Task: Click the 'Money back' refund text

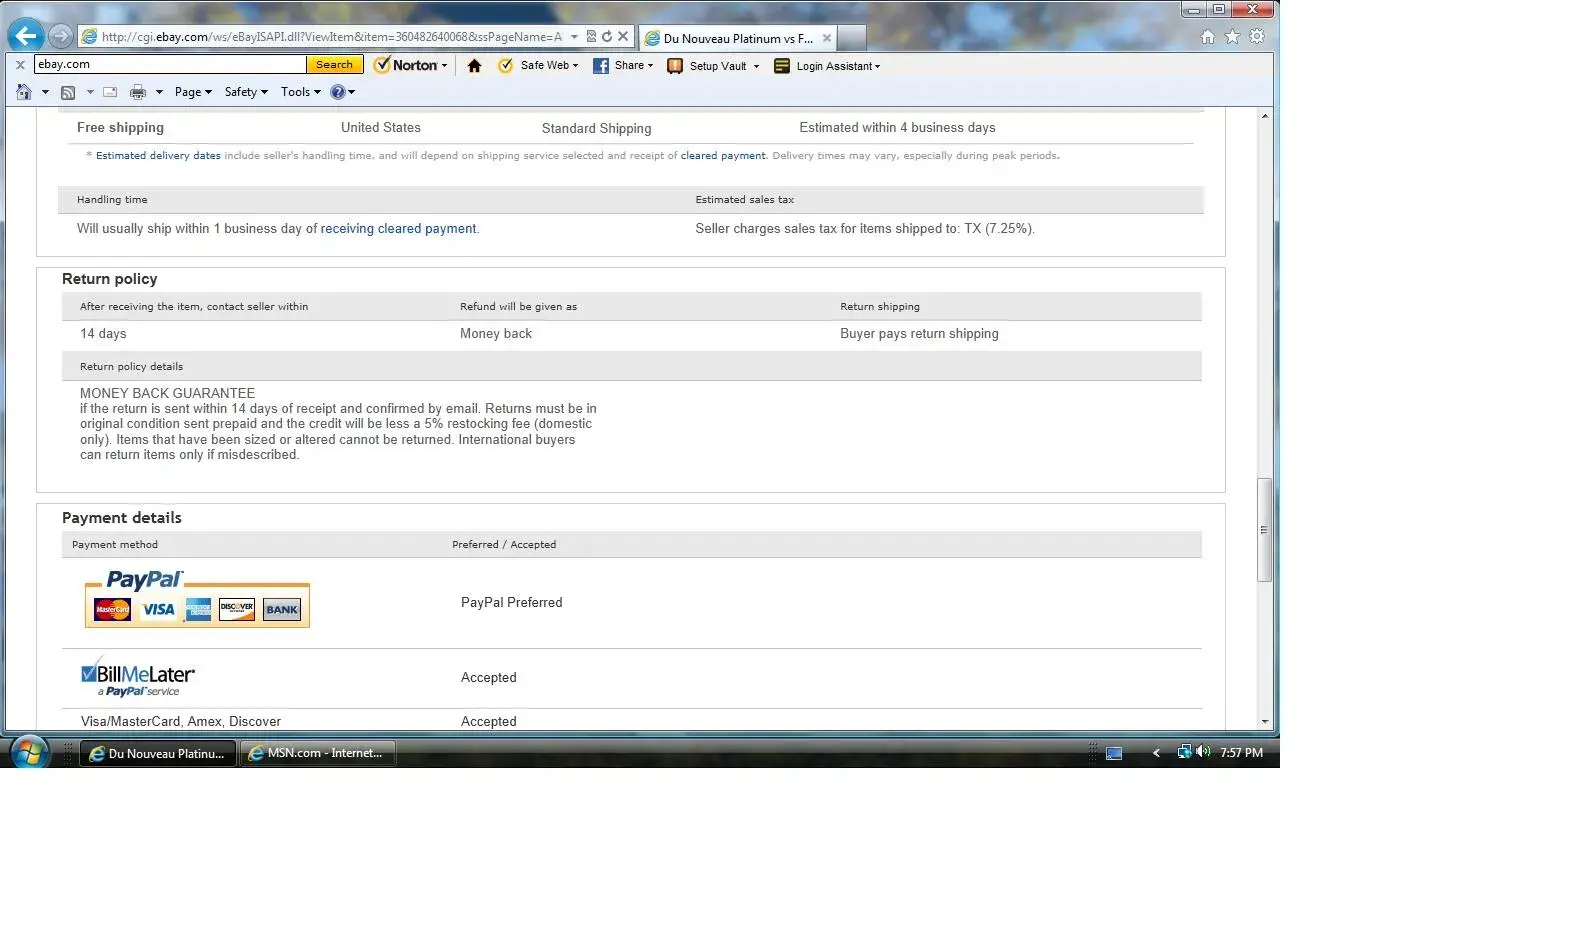Action: pyautogui.click(x=496, y=334)
